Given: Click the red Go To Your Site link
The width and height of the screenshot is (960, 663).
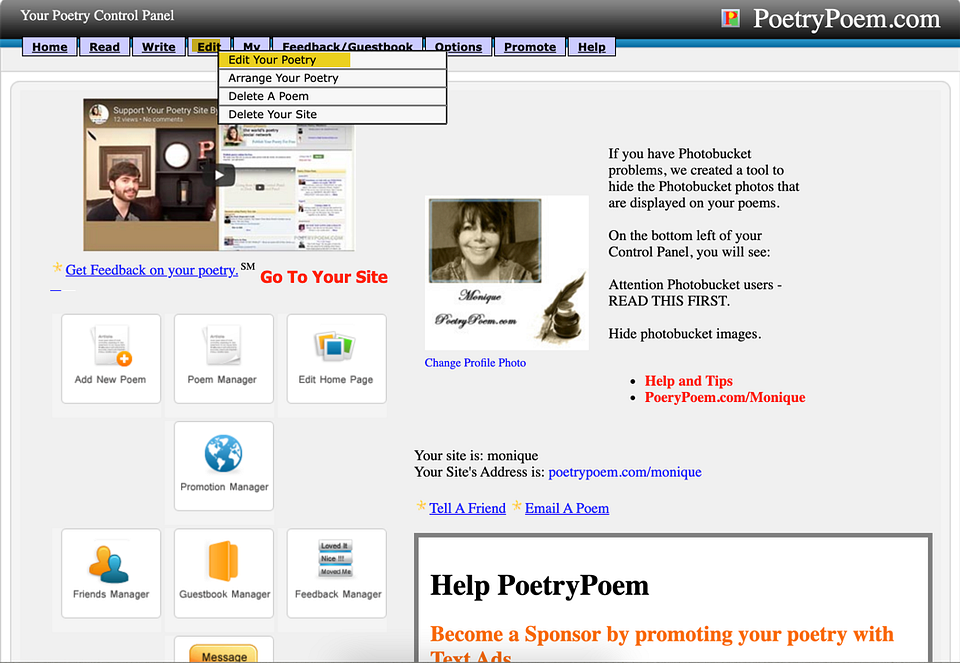Looking at the screenshot, I should point(324,277).
